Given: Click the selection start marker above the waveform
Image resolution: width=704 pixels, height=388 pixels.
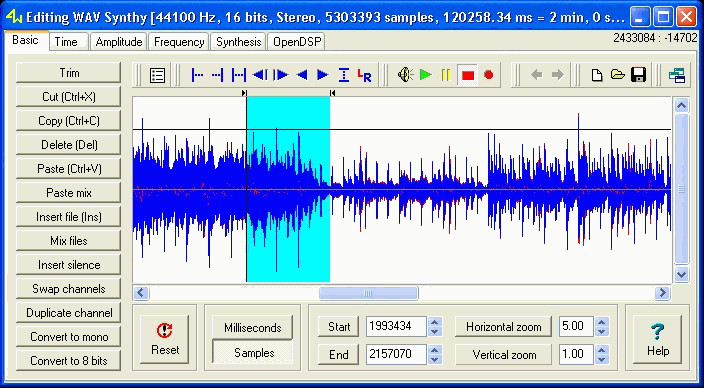Looking at the screenshot, I should [x=244, y=93].
